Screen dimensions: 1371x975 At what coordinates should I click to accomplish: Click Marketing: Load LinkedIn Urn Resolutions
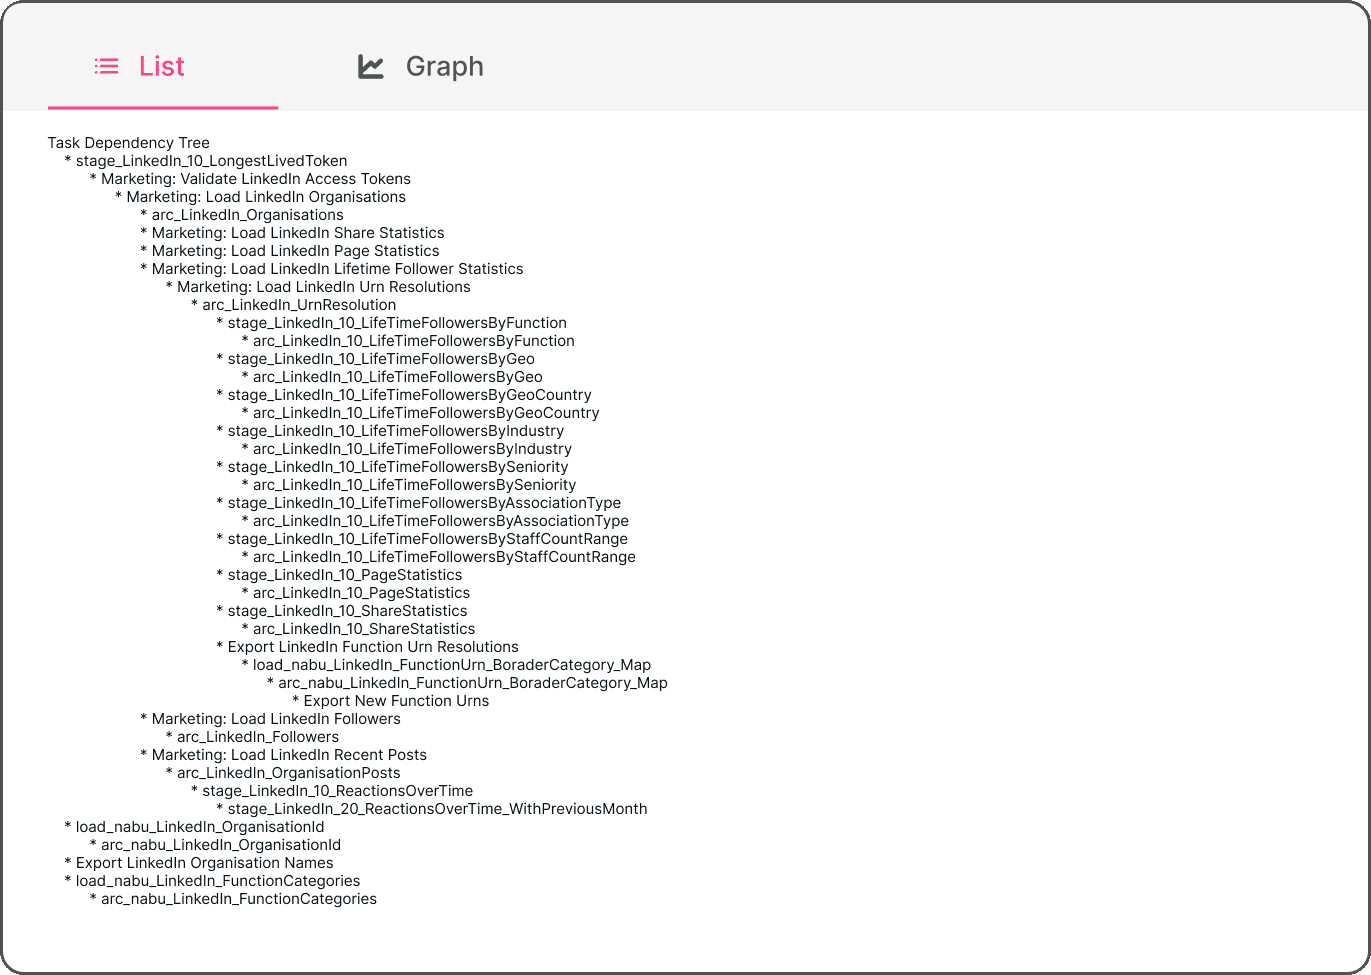pyautogui.click(x=324, y=287)
